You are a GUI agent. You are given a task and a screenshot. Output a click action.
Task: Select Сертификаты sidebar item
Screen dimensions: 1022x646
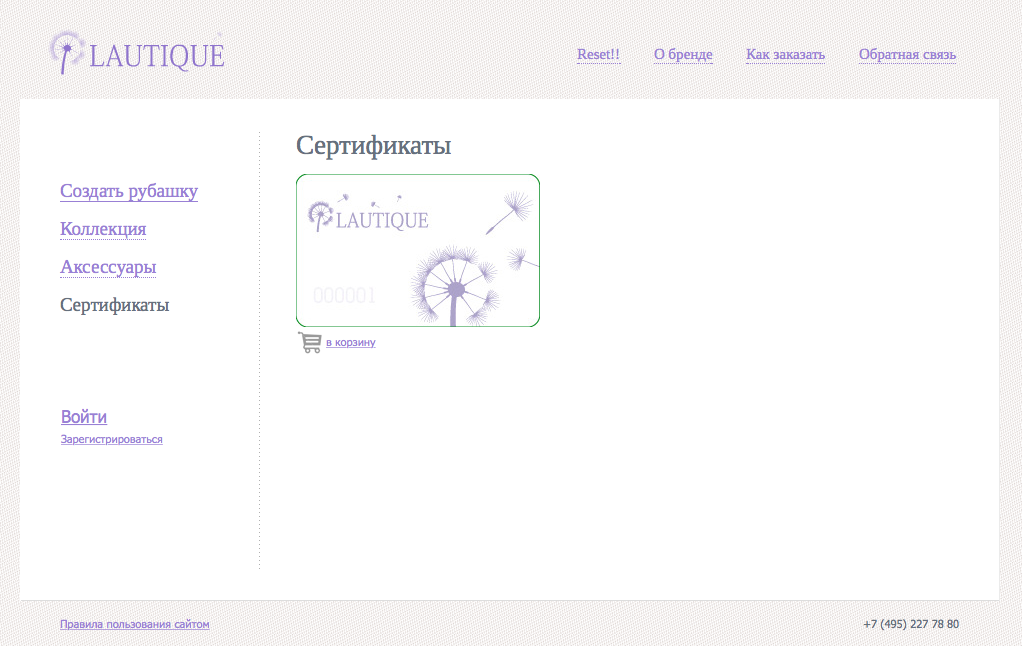tap(115, 304)
